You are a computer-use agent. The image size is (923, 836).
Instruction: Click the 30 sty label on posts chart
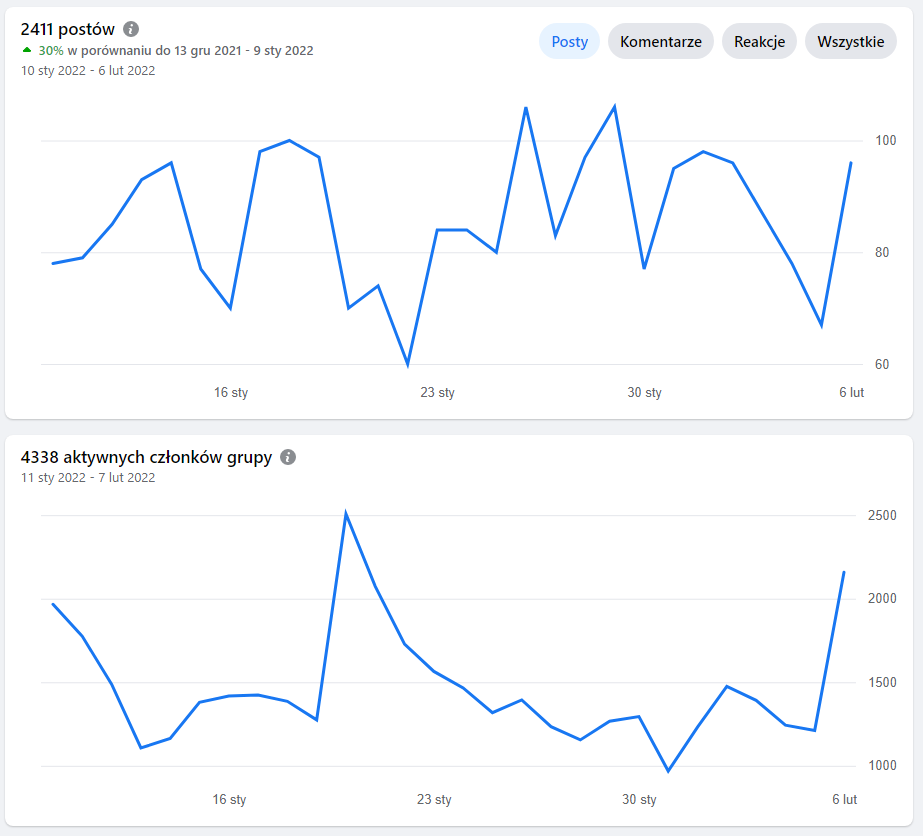tap(644, 392)
